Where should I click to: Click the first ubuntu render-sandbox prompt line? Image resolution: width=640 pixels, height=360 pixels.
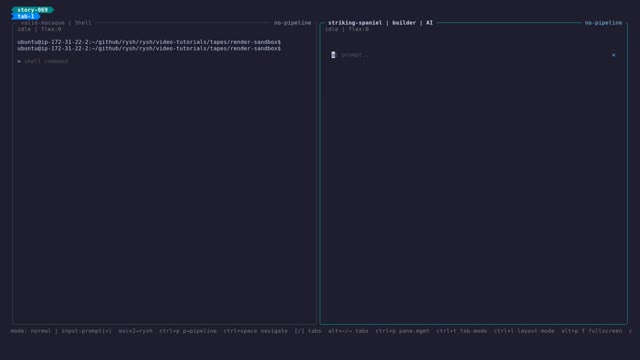(x=149, y=42)
